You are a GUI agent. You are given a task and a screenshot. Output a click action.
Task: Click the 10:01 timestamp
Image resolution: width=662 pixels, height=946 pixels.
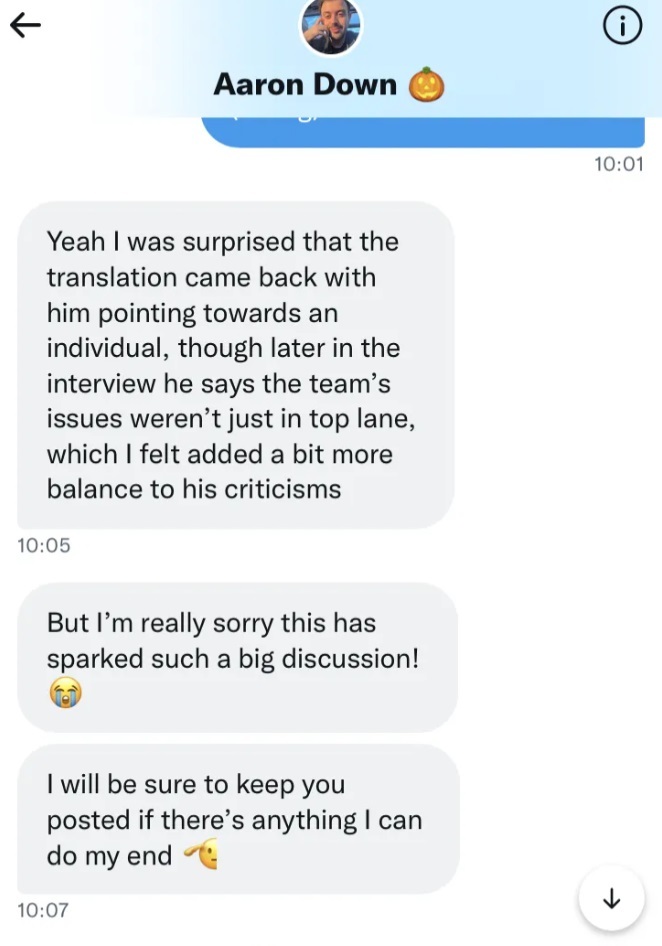coord(618,165)
